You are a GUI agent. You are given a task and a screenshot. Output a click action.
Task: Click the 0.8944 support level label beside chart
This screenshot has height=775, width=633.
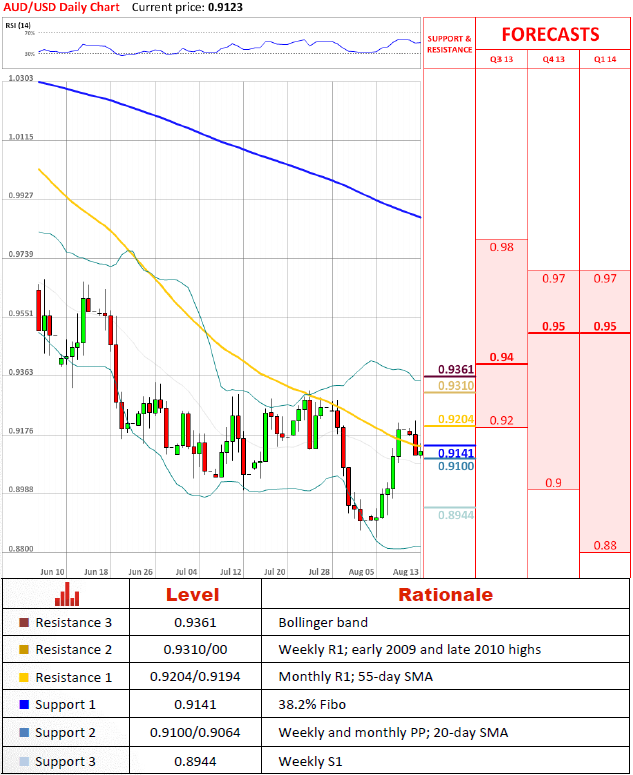456,515
